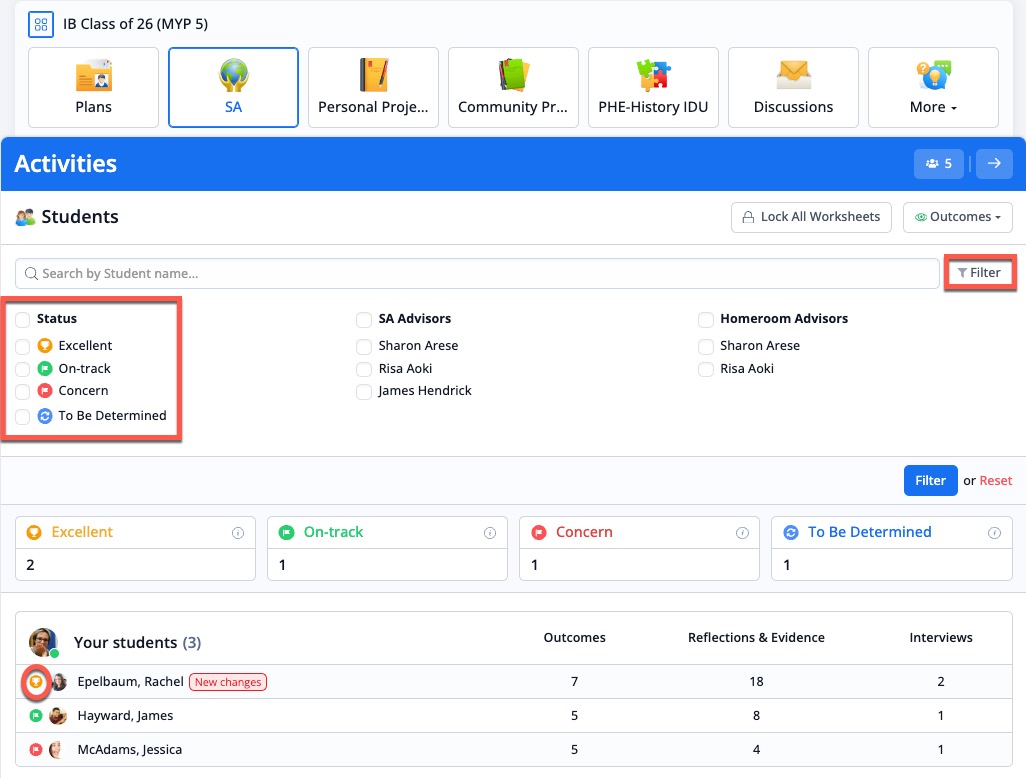Viewport: 1026px width, 778px height.
Task: Click info icon on the Excellent card
Action: pyautogui.click(x=238, y=533)
